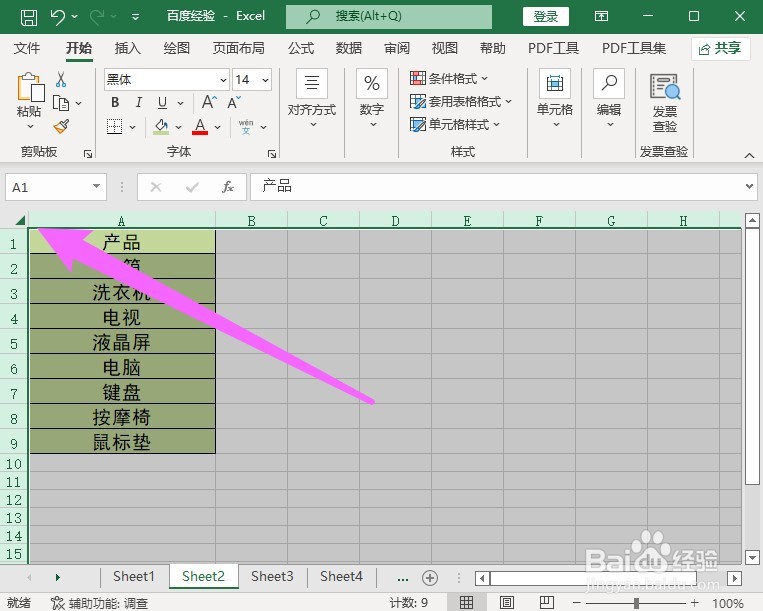Click the Undo arrow icon
This screenshot has height=611, width=763.
pyautogui.click(x=57, y=17)
